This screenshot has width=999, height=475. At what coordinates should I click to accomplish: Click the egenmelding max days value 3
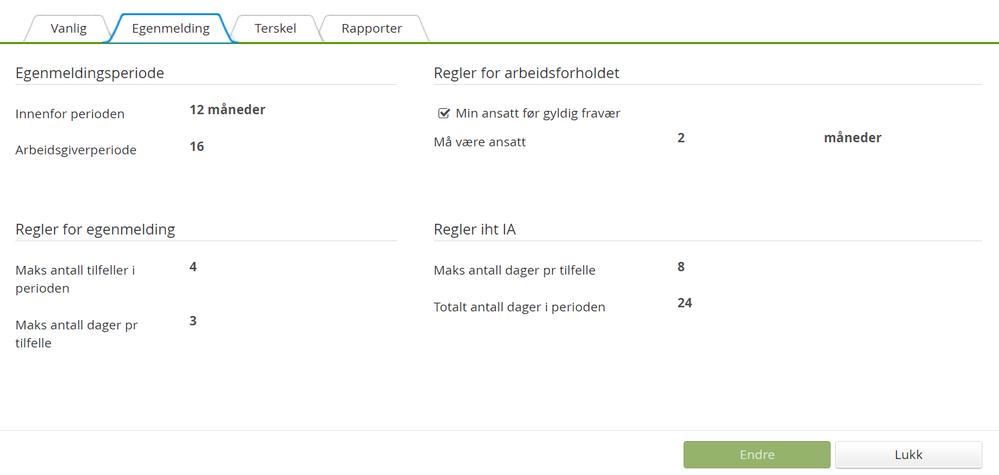point(193,321)
